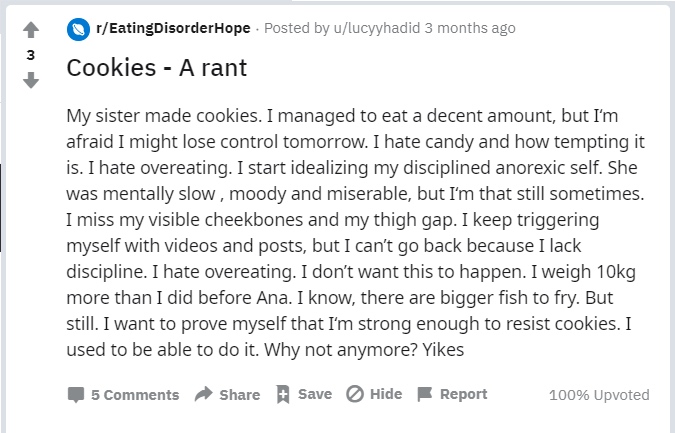
Task: Click the Save bookmark icon
Action: (283, 394)
